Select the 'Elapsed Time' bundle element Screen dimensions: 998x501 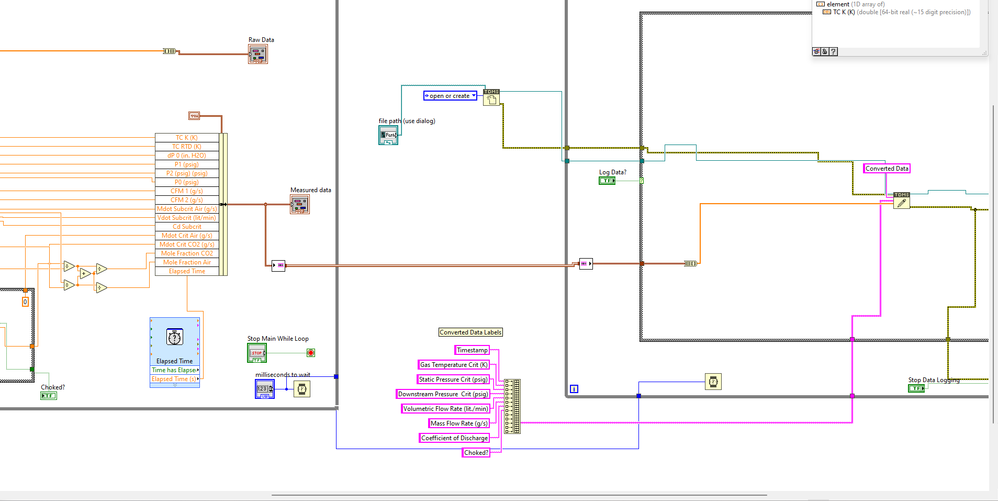(x=186, y=271)
